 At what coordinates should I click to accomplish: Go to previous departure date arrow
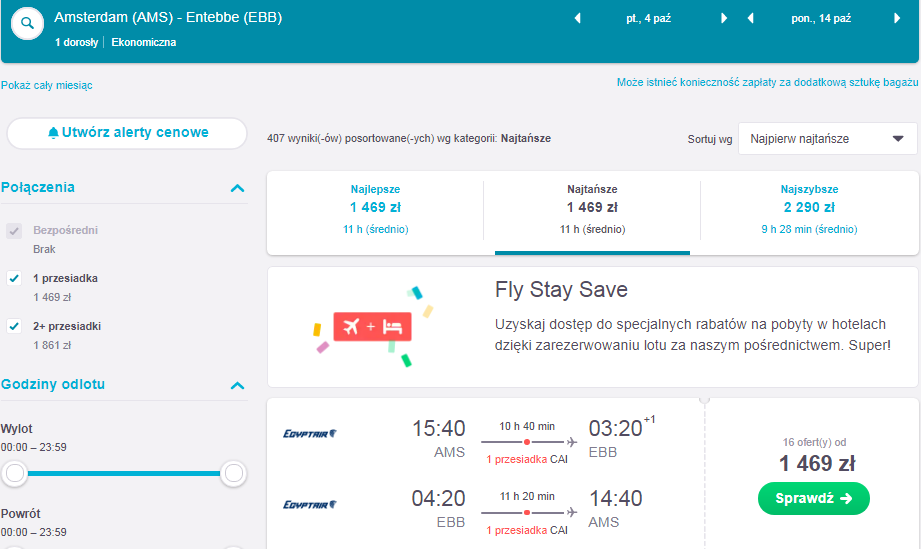(x=577, y=18)
